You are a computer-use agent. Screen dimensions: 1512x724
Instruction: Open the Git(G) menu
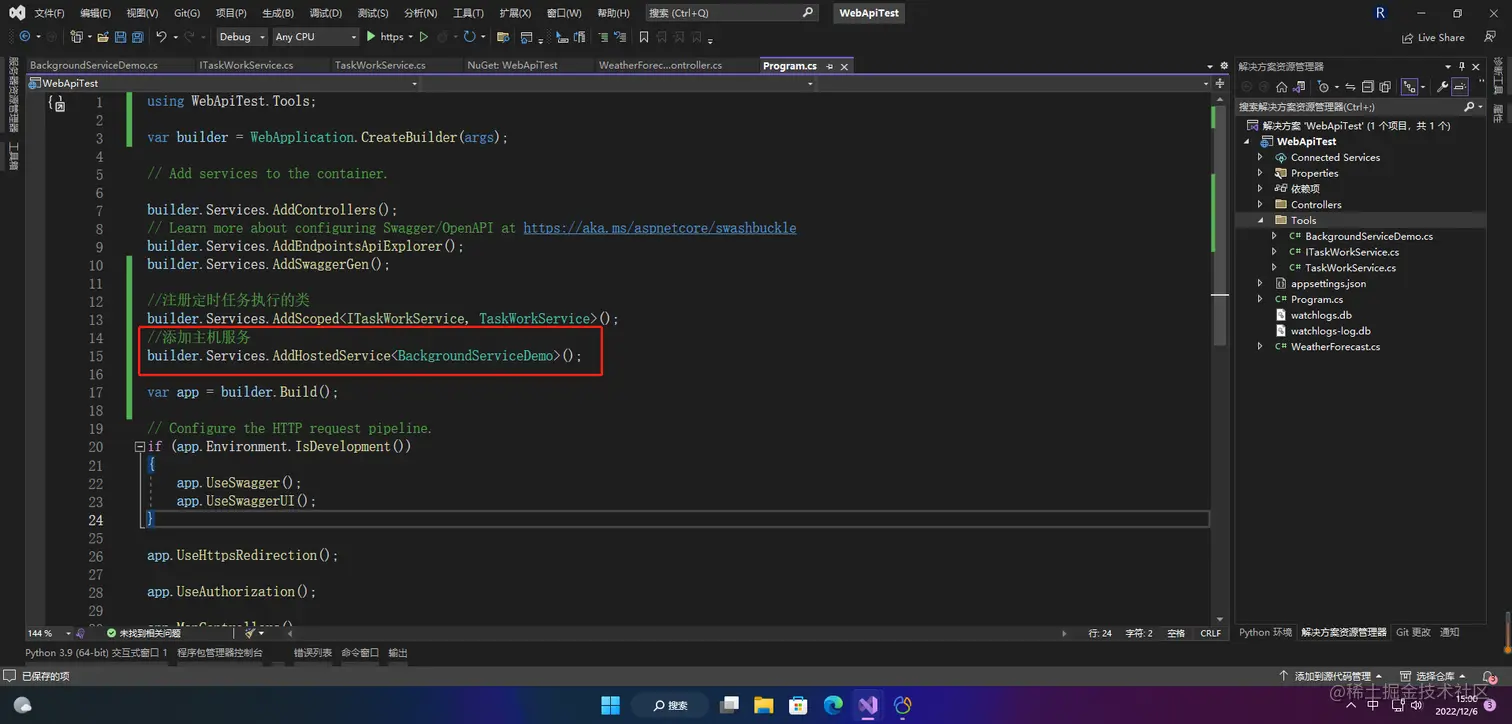187,13
